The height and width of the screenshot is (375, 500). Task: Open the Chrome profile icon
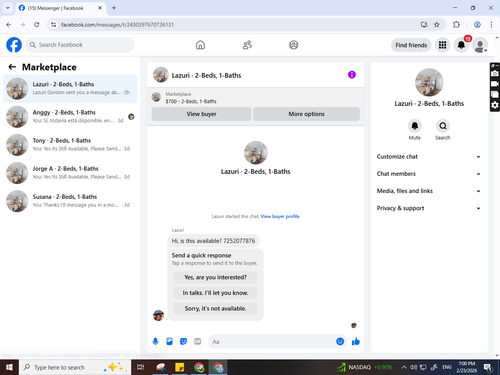point(477,24)
